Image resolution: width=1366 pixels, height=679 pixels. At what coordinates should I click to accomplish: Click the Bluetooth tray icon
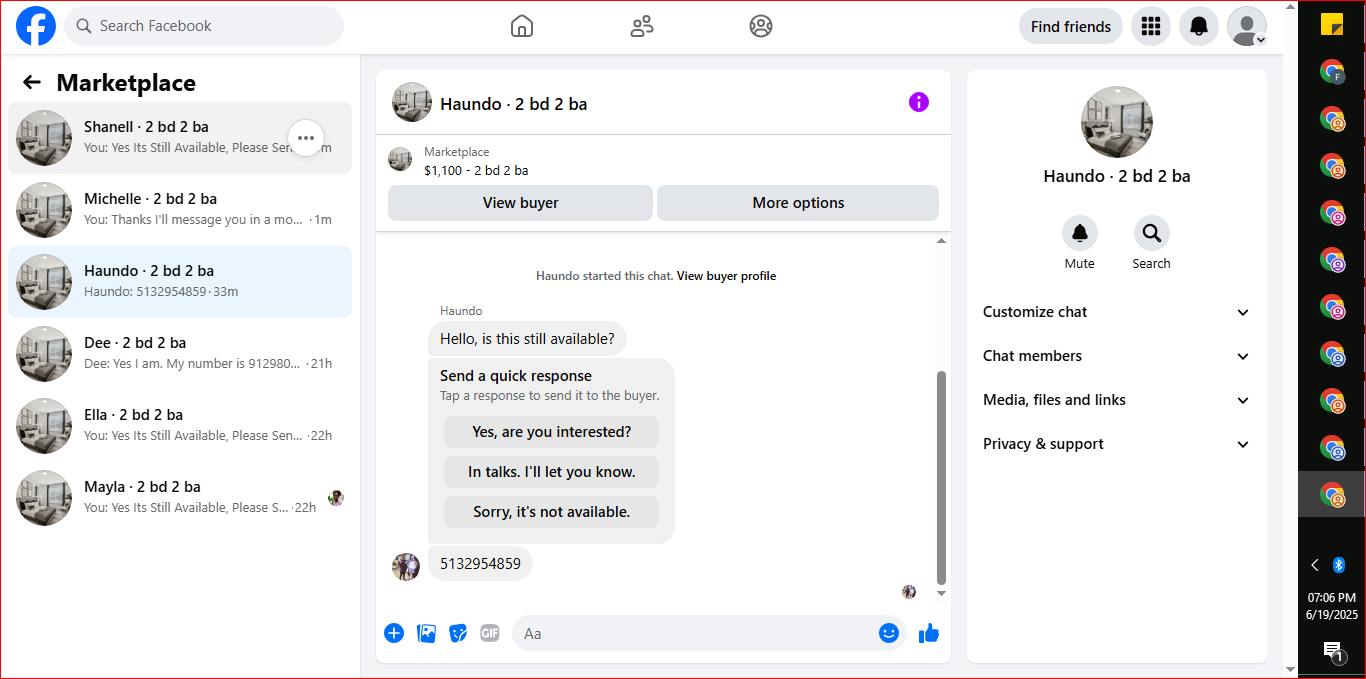(1339, 565)
